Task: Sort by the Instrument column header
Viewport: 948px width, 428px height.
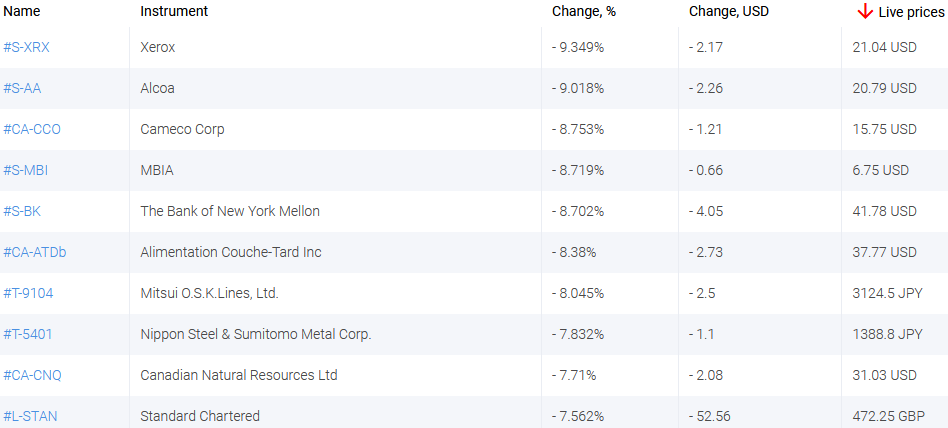Action: tap(174, 11)
